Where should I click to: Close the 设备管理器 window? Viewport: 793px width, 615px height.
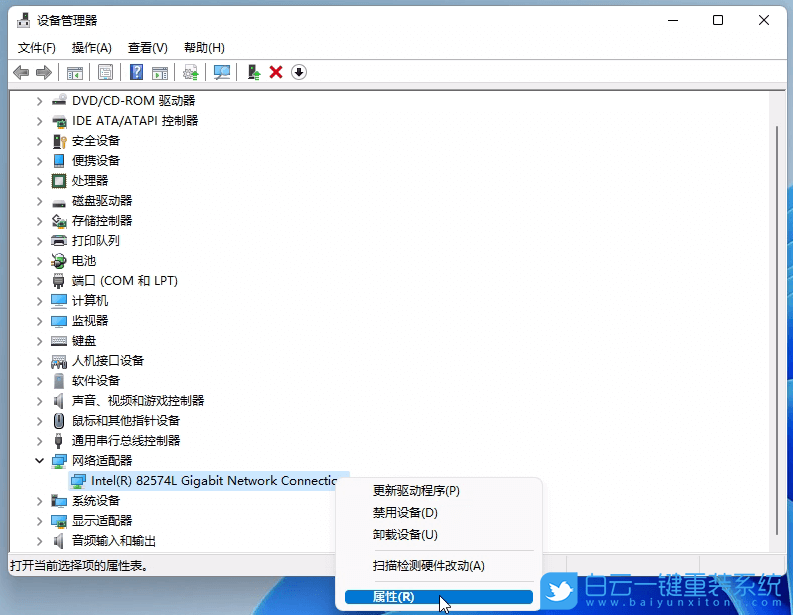pos(764,20)
